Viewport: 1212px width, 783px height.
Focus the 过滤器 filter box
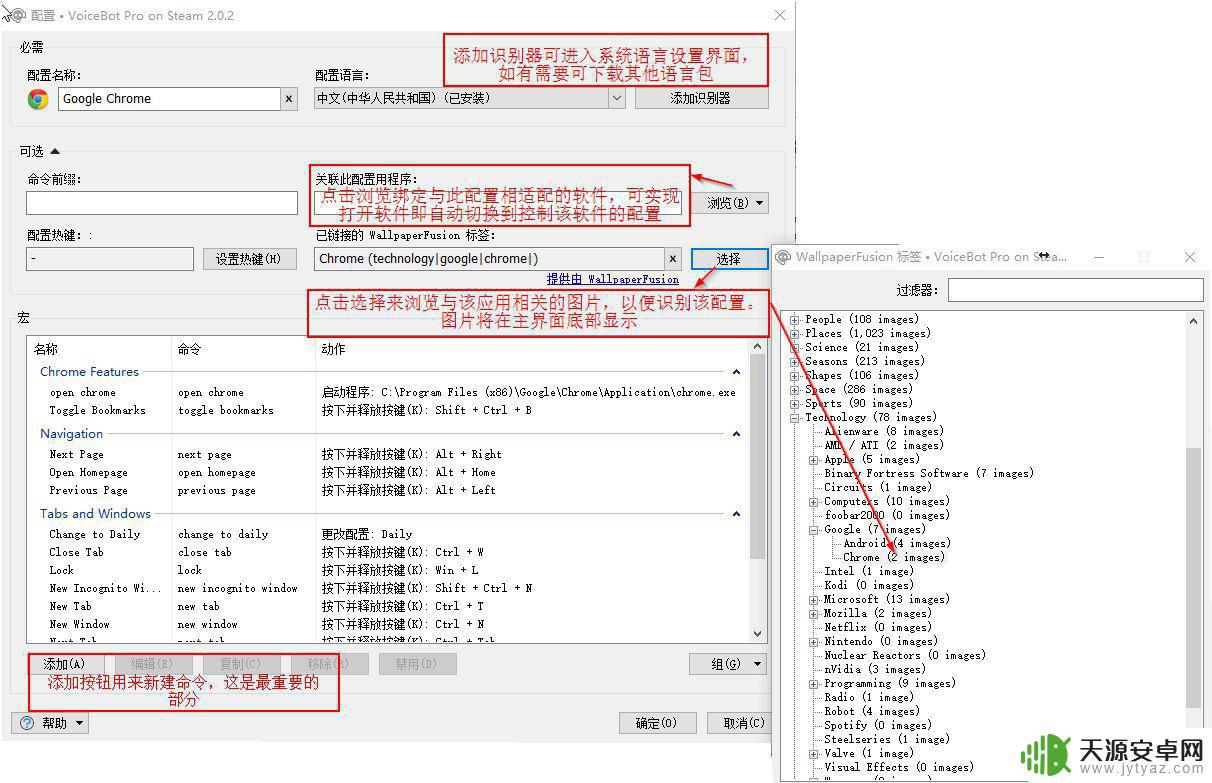(x=1075, y=290)
